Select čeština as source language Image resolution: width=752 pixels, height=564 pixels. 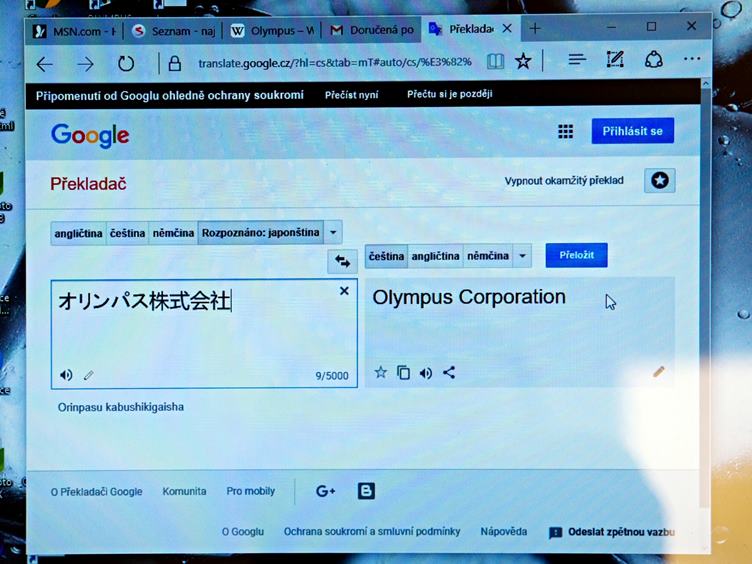pyautogui.click(x=127, y=233)
